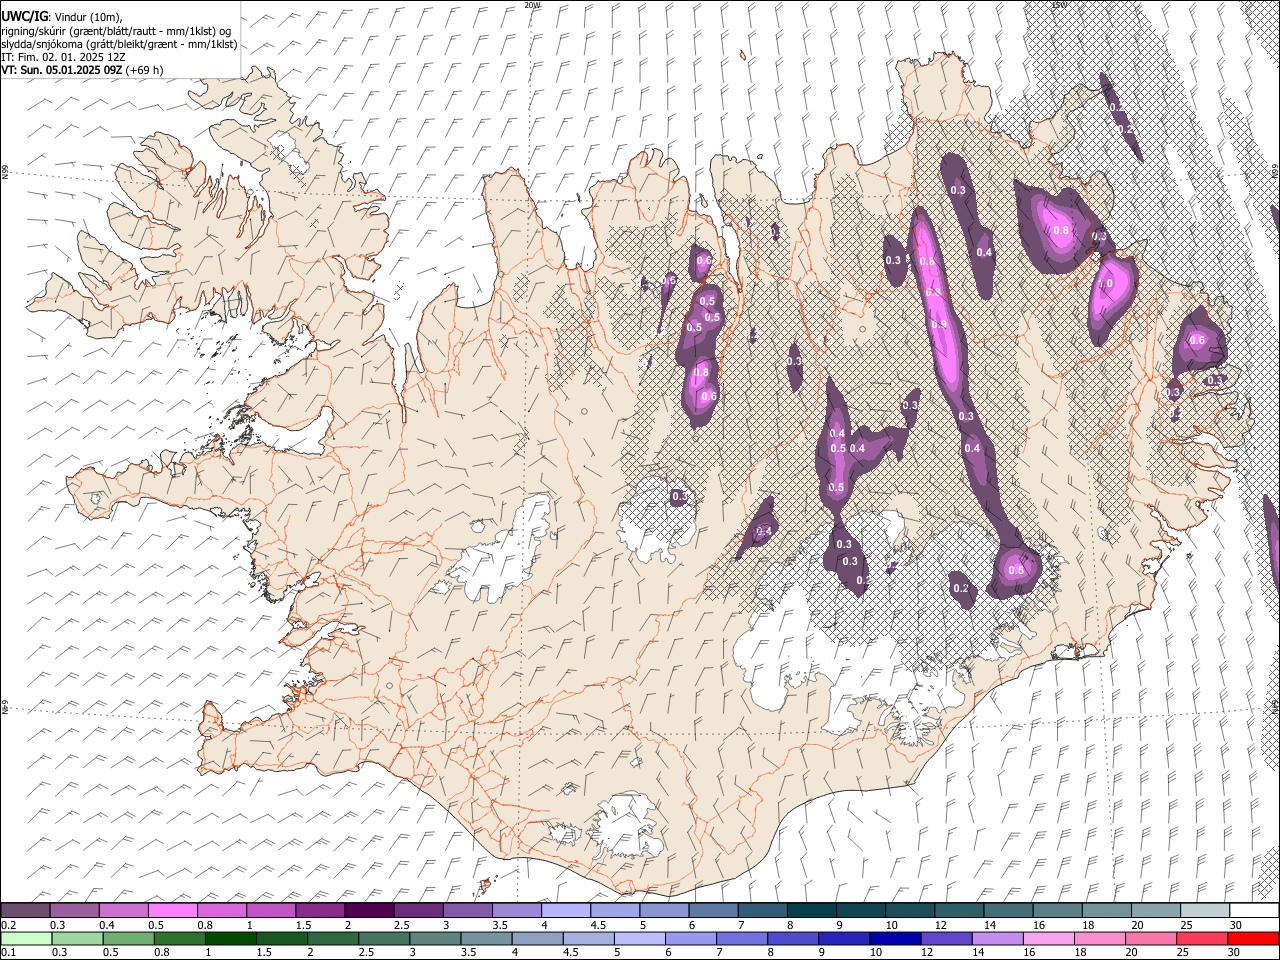Click the 'VT: Sun. 05.01.2025 09Z (+69 h)' line
Screen dimensions: 1280x960
click(82, 70)
